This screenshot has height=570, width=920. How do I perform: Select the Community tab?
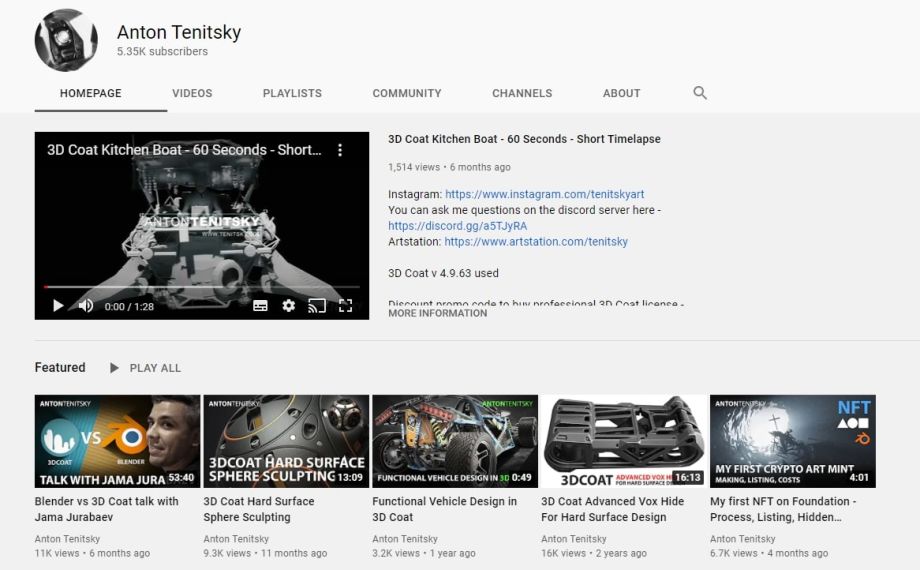coord(407,93)
